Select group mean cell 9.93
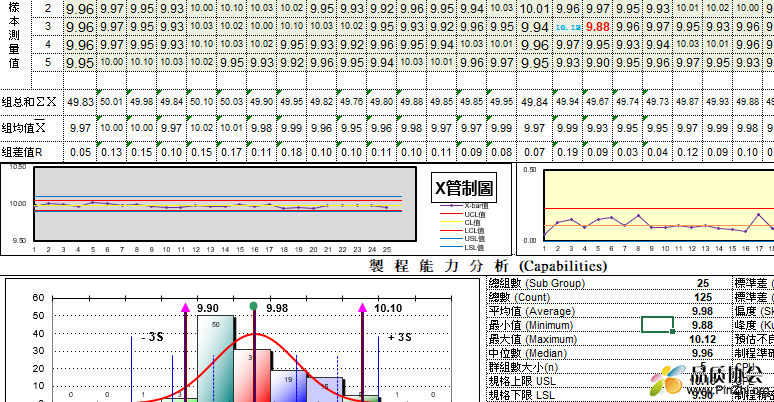 pos(597,128)
